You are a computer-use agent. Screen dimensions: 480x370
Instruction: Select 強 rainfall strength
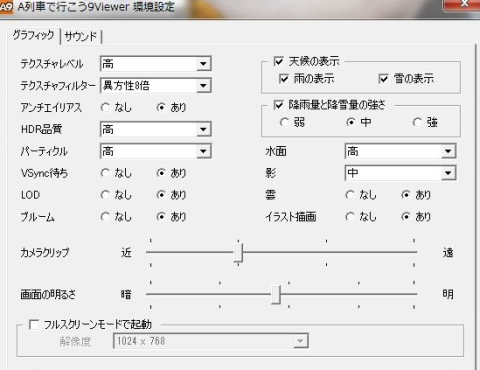point(417,122)
